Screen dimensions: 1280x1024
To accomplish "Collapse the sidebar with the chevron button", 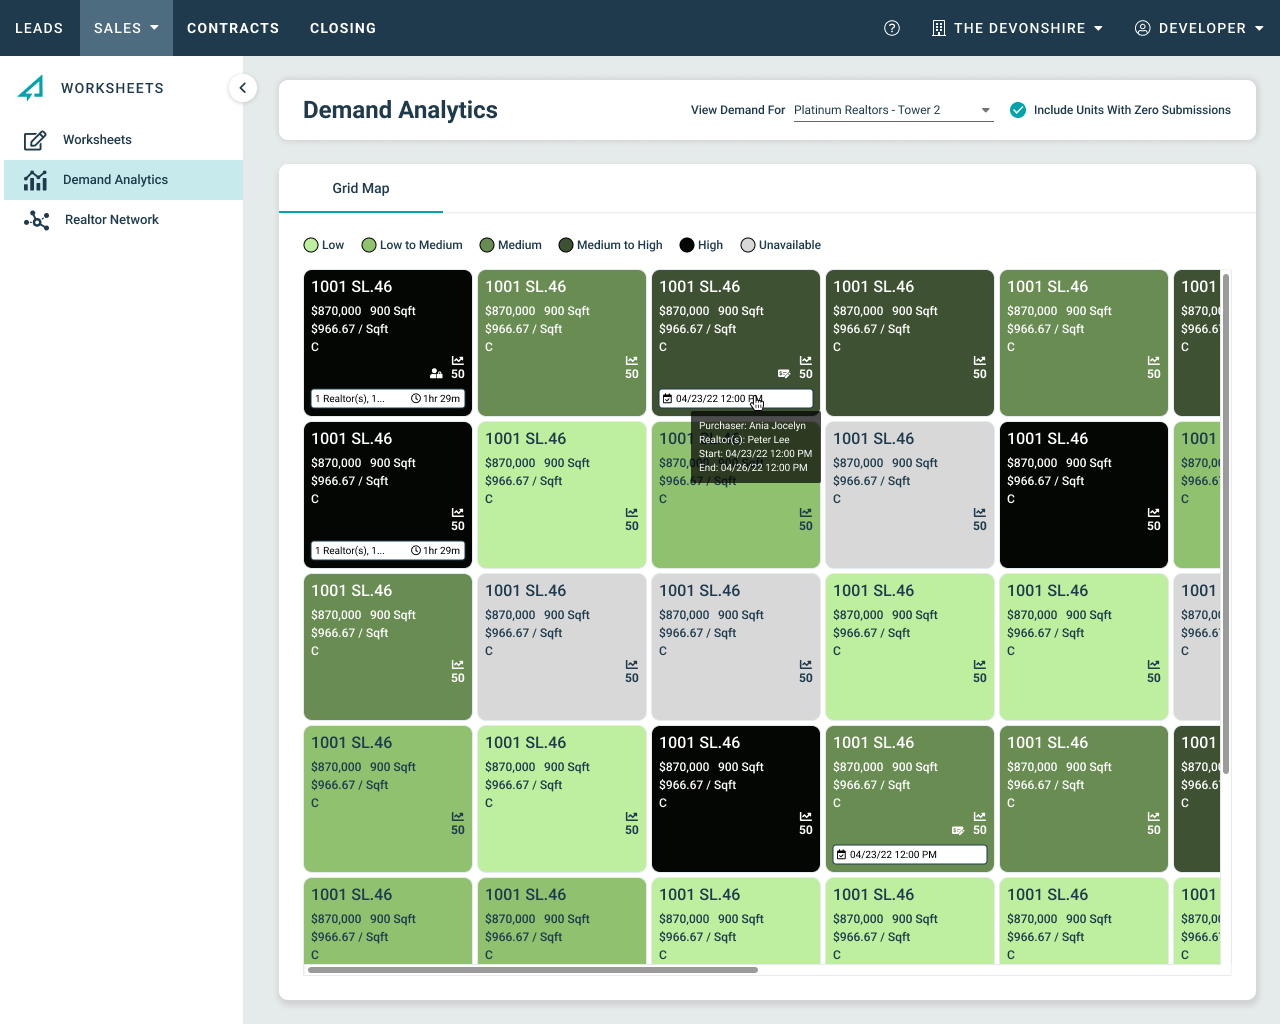I will (x=242, y=88).
